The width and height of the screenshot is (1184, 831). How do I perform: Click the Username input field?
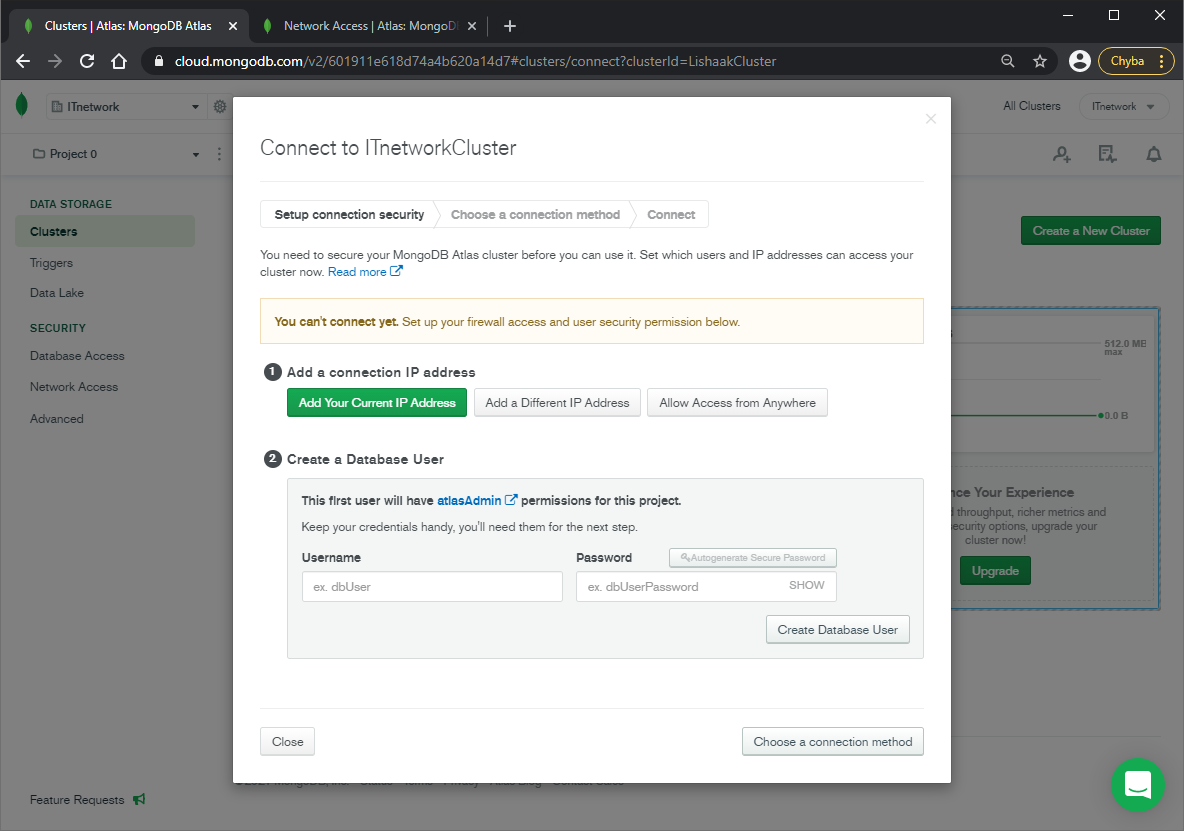[x=432, y=587]
